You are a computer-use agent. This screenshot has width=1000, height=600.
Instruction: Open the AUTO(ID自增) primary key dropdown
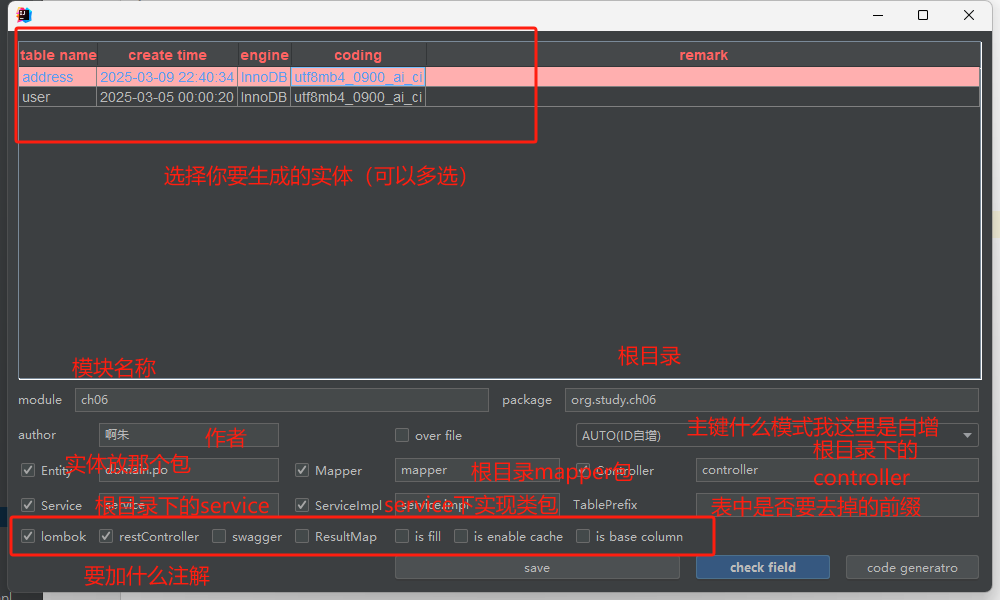pos(966,435)
